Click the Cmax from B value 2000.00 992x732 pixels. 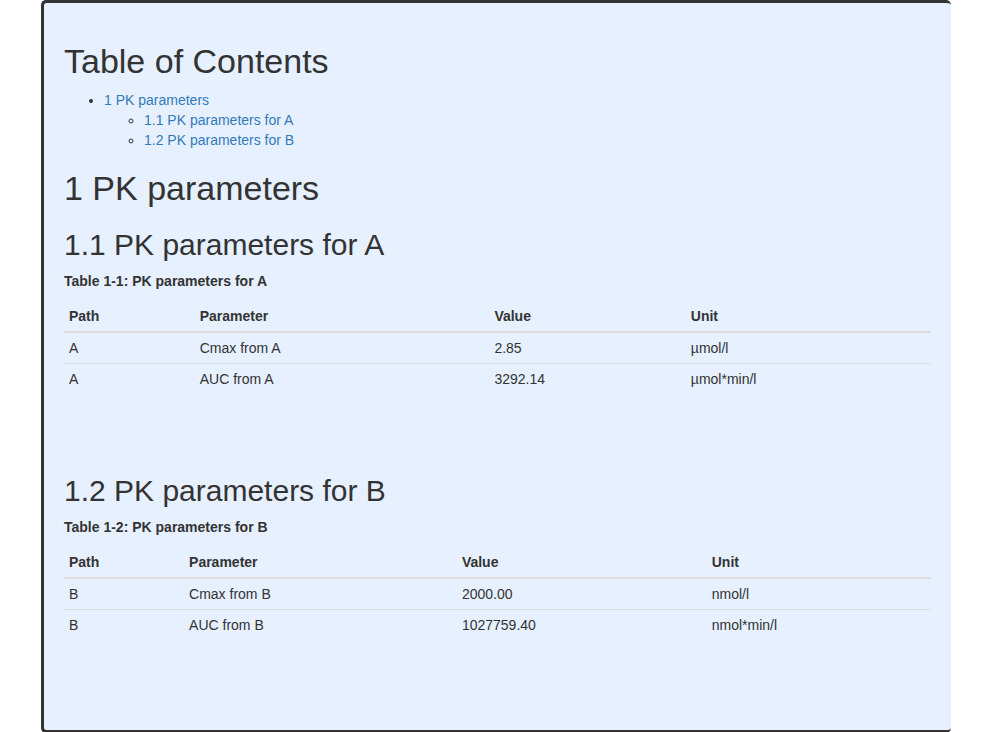point(487,594)
